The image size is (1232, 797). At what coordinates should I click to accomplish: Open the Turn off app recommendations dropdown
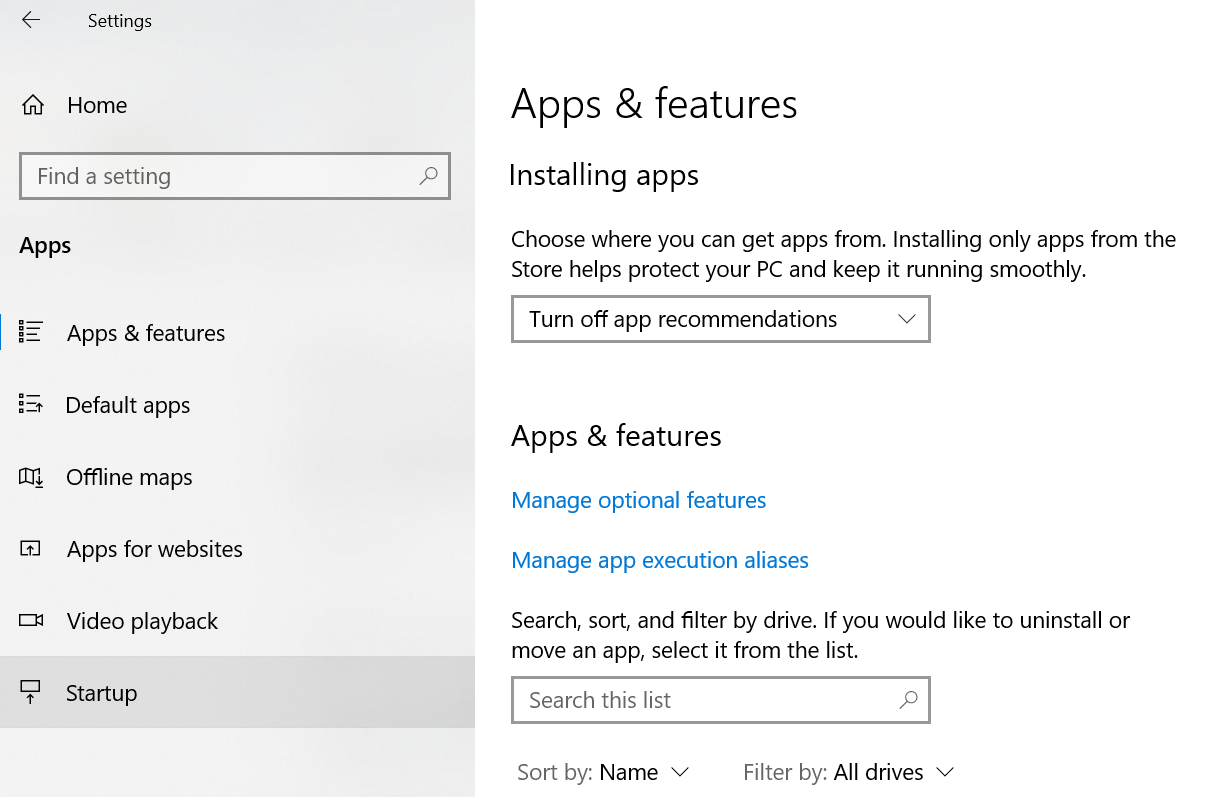(720, 319)
